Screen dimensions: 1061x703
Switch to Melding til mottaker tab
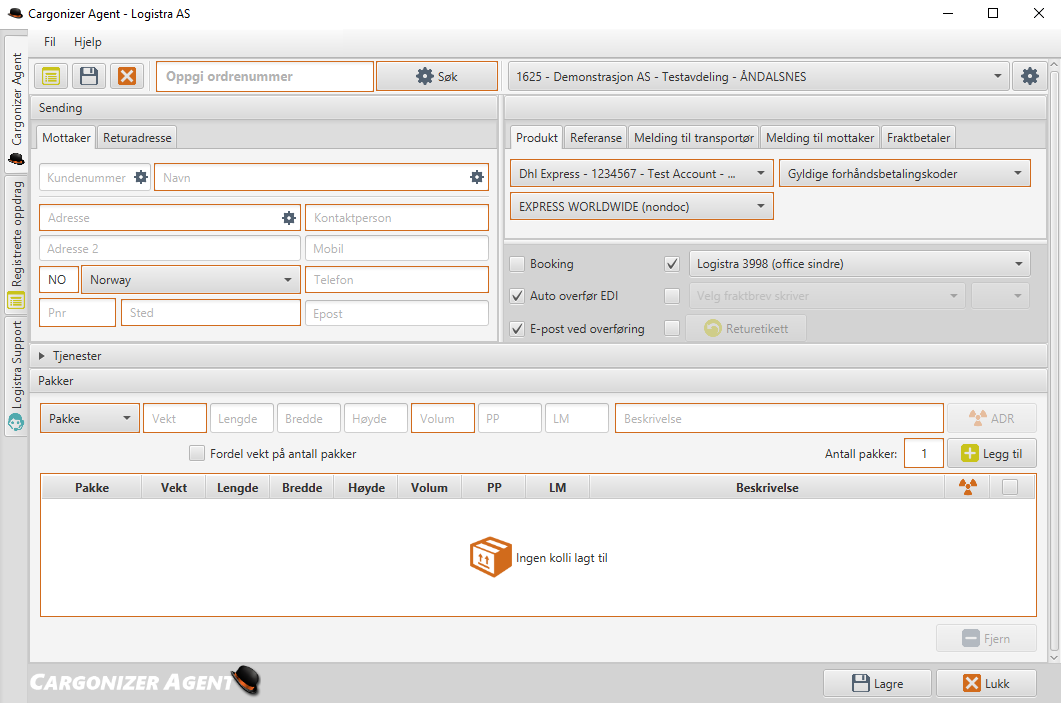tap(820, 137)
